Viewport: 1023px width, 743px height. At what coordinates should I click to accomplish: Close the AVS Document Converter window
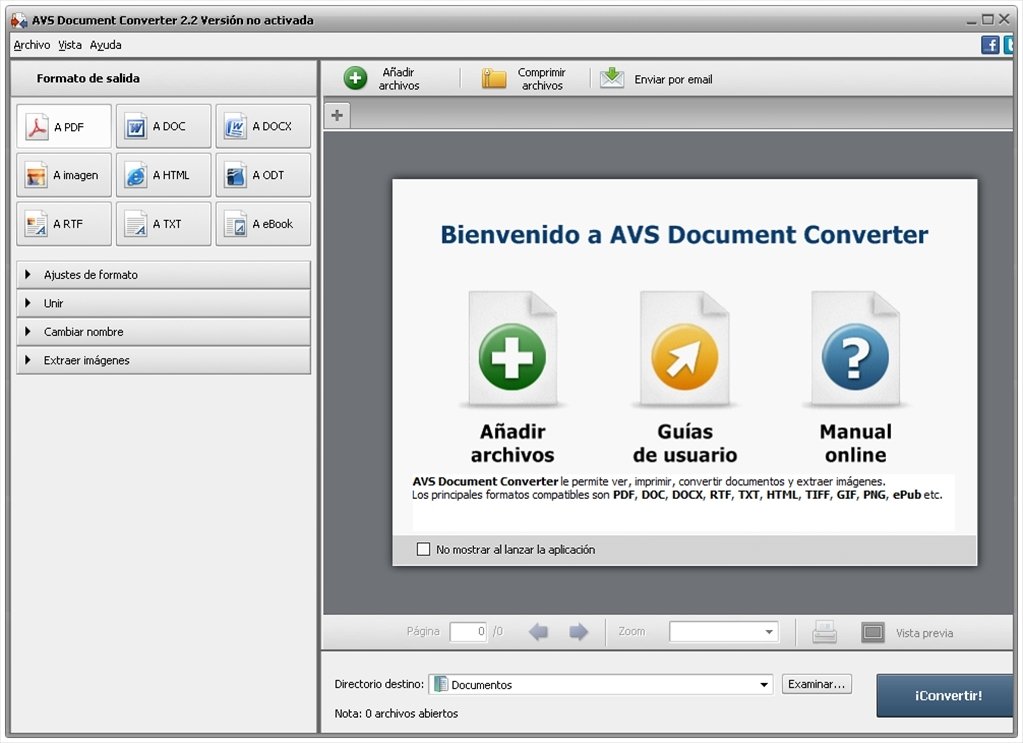click(1004, 20)
